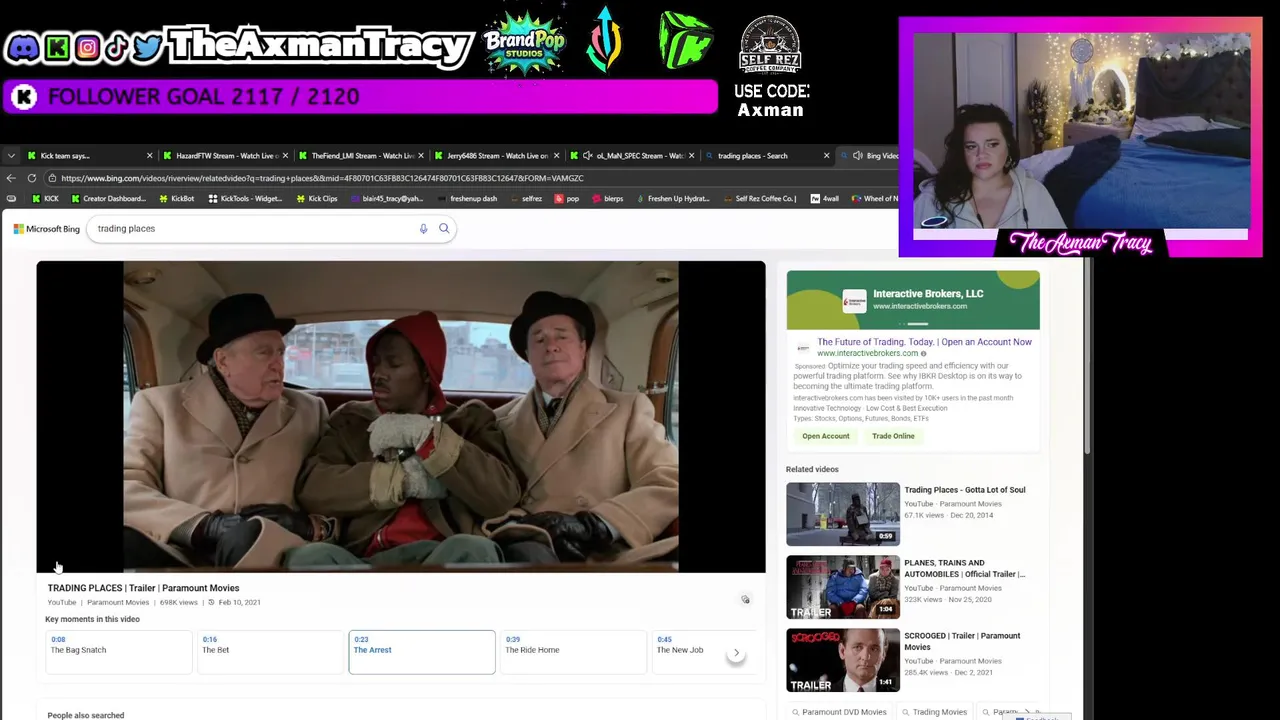Close the HazardFTW Stream tab

285,156
